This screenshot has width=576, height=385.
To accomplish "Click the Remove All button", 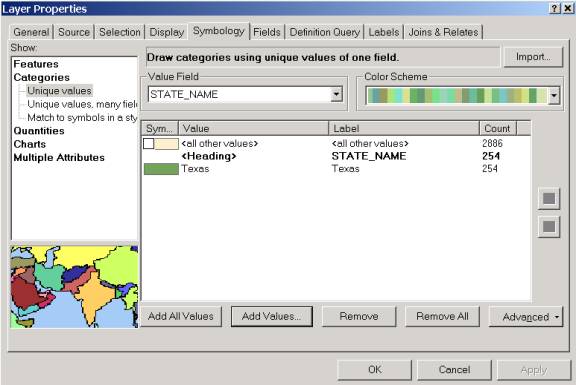I will (442, 316).
